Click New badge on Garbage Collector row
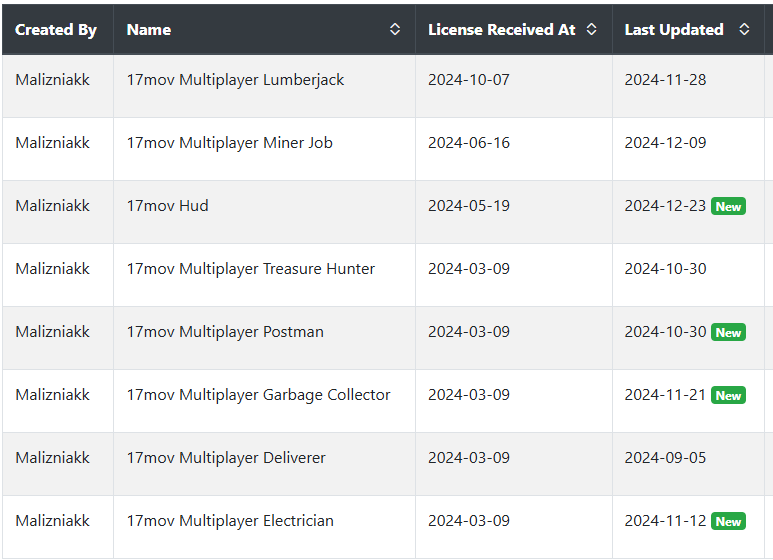 click(728, 395)
